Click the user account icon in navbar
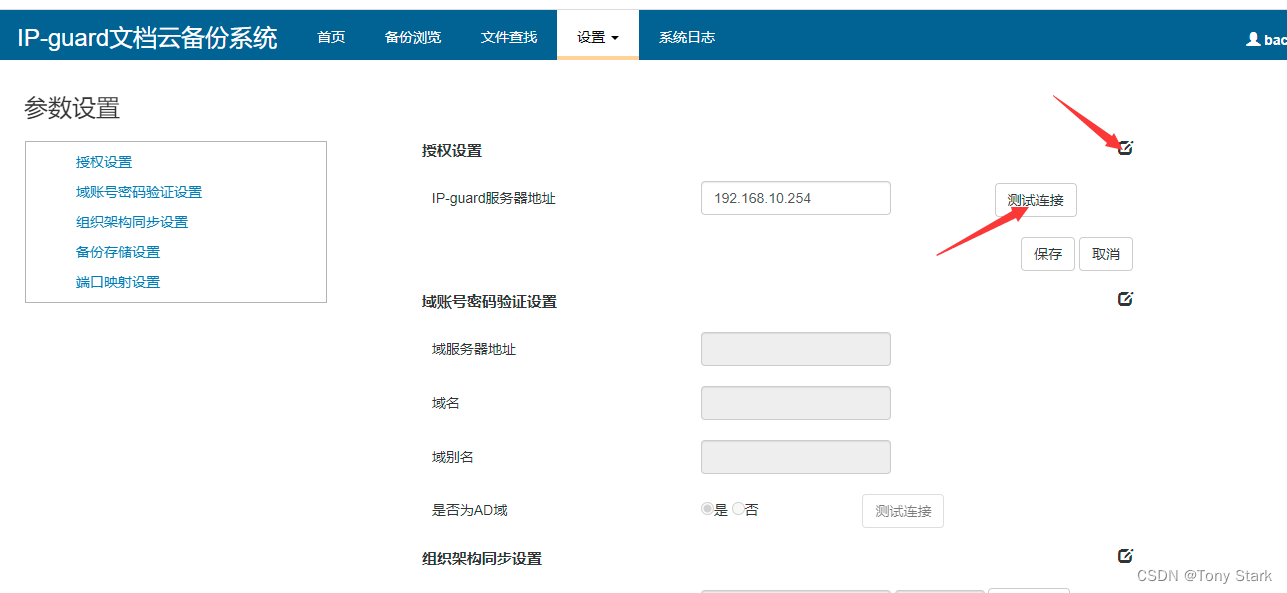The height and width of the screenshot is (593, 1287). [x=1253, y=39]
